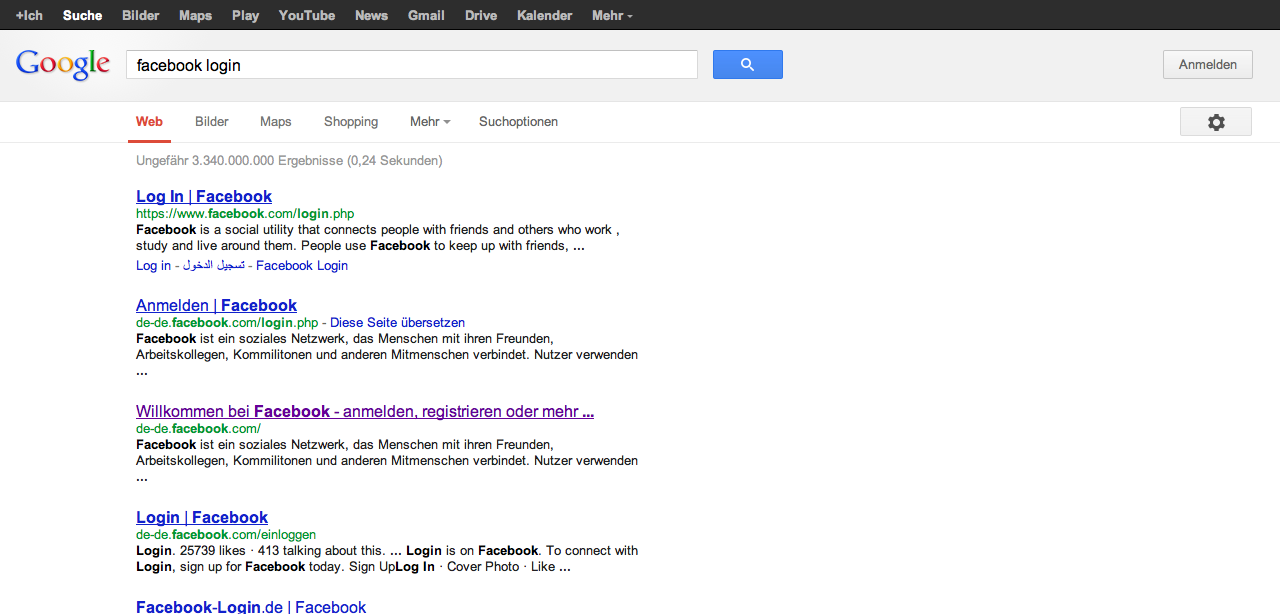
Task: Click into the search field with 'facebook login'
Action: point(411,65)
